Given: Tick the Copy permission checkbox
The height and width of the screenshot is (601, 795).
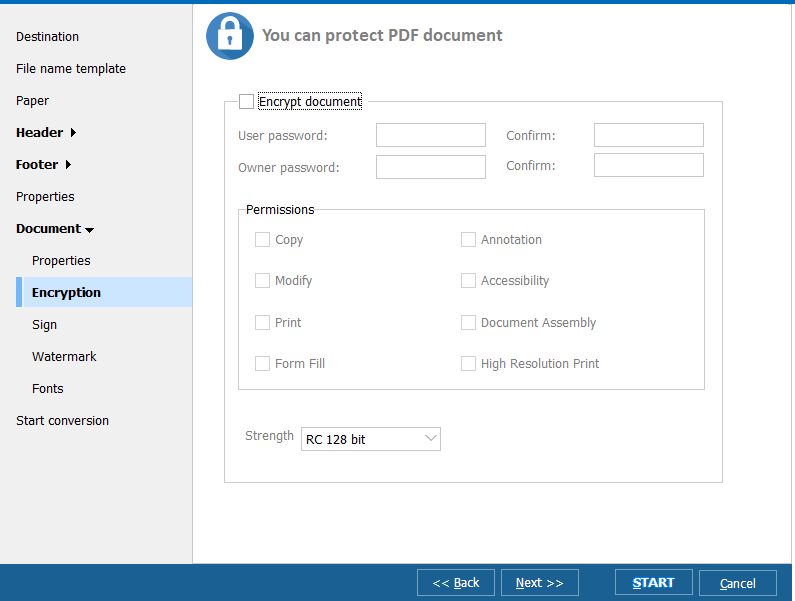Looking at the screenshot, I should [263, 240].
